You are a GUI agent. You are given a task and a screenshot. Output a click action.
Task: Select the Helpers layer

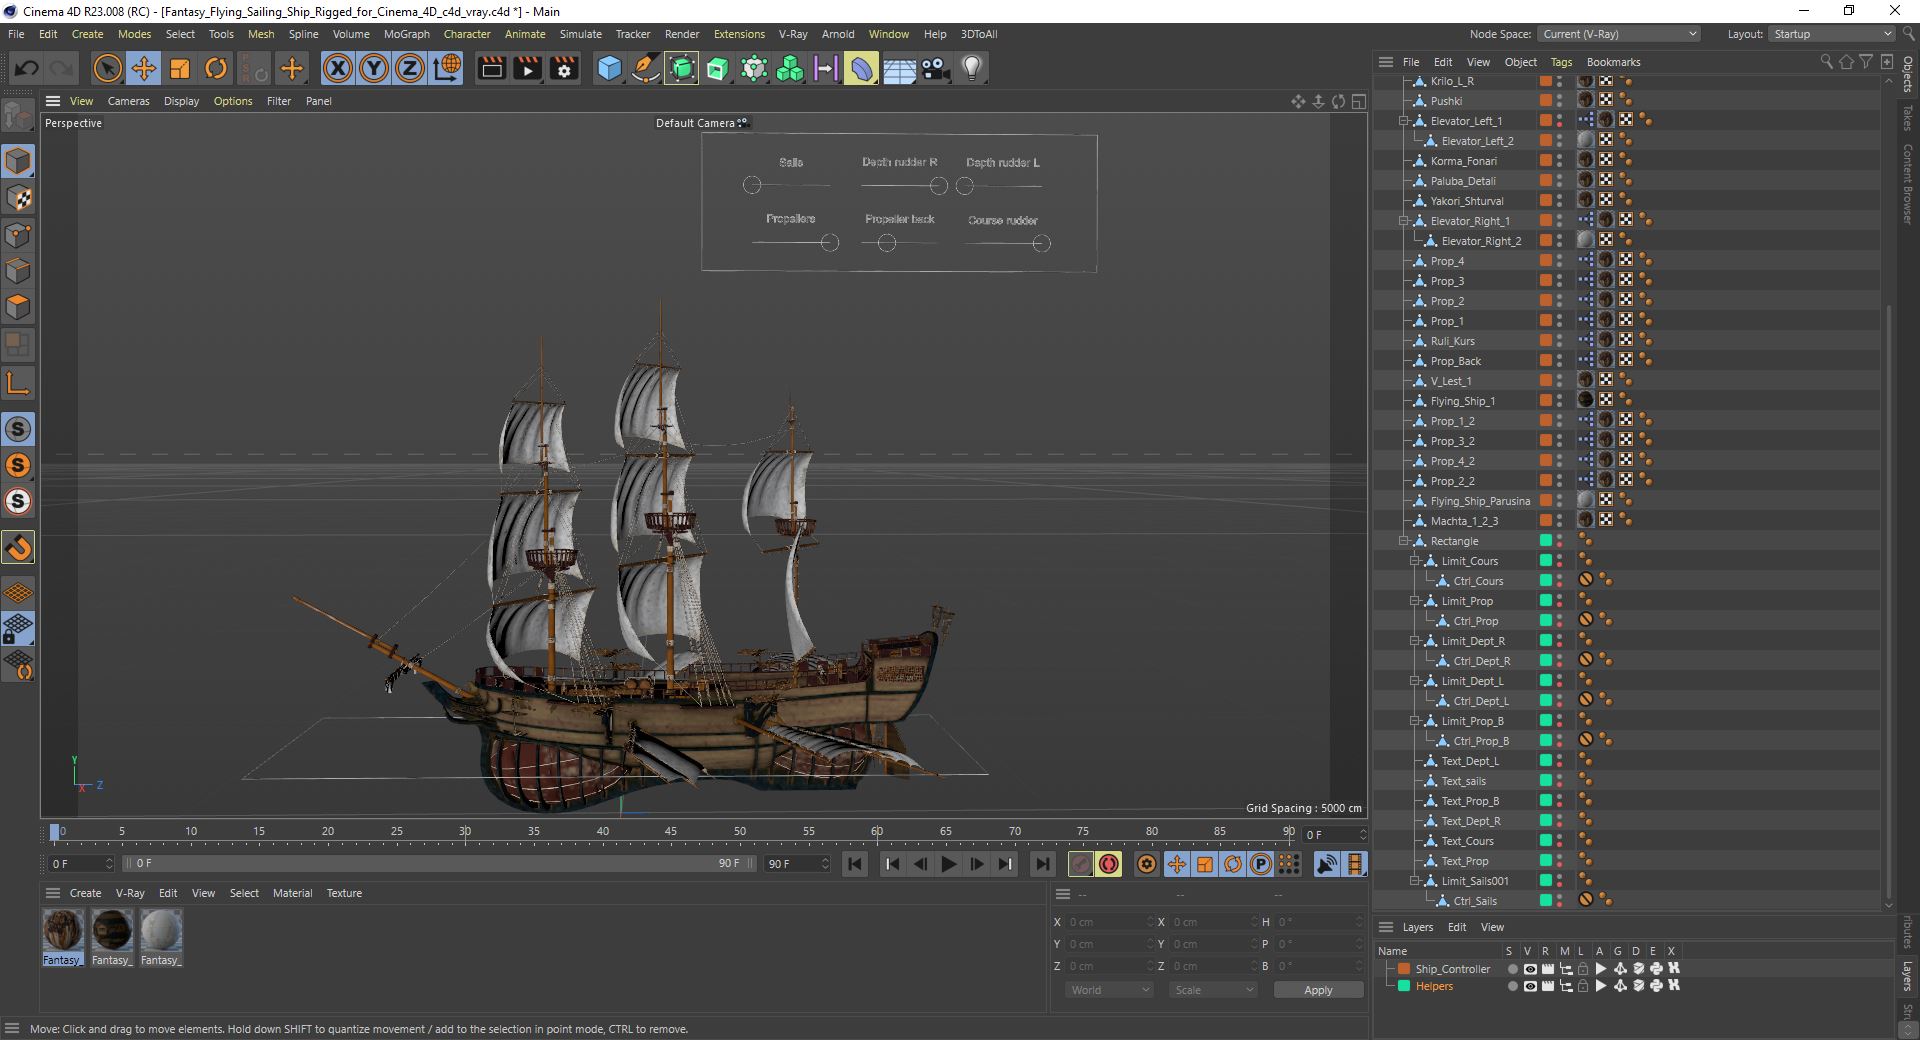pos(1434,986)
